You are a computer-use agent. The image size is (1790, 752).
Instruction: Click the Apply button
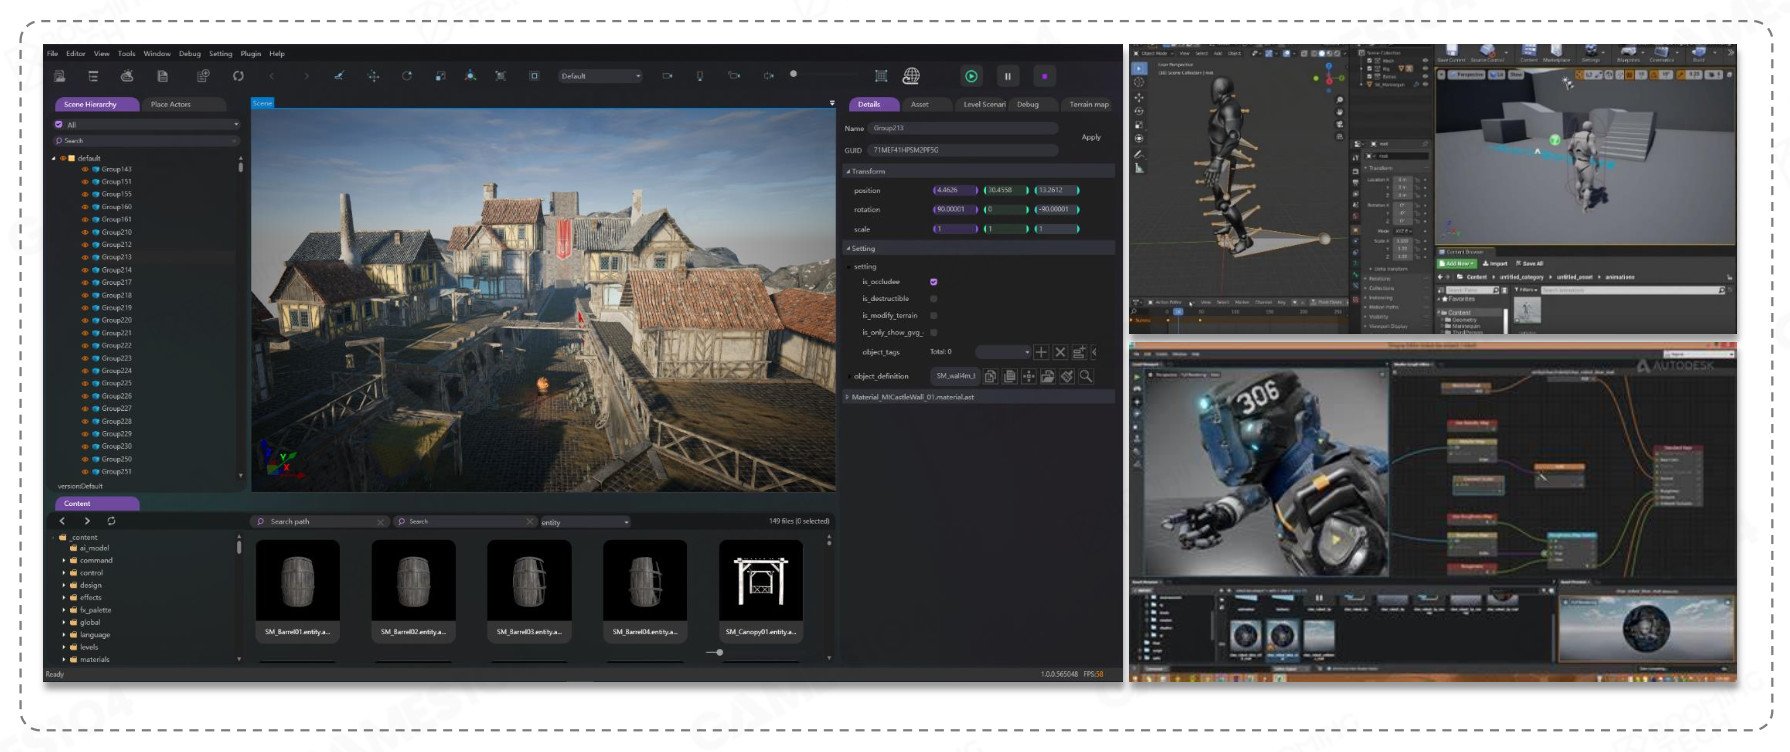(1090, 137)
